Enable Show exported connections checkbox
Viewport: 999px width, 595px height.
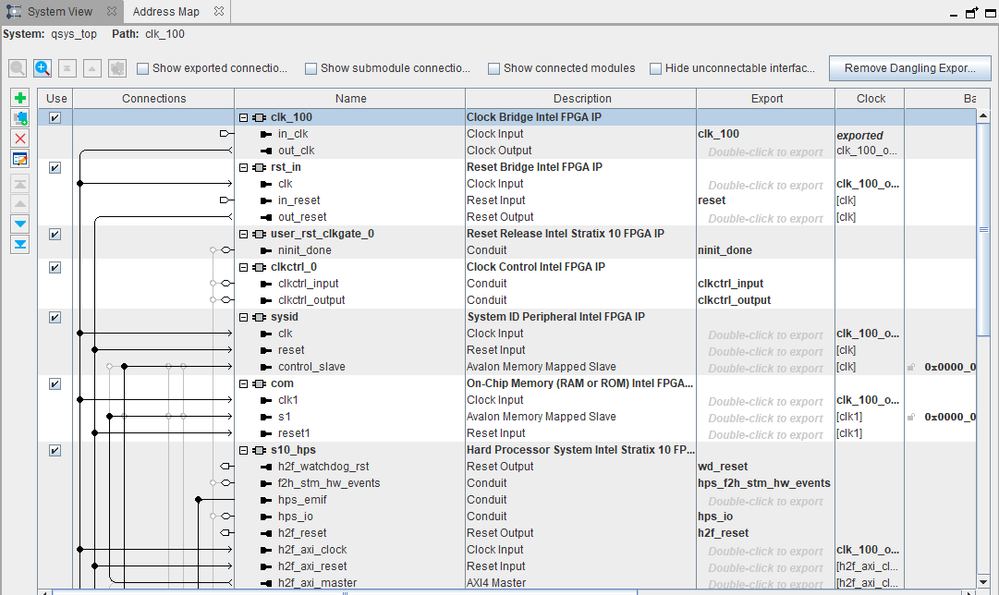click(x=143, y=69)
